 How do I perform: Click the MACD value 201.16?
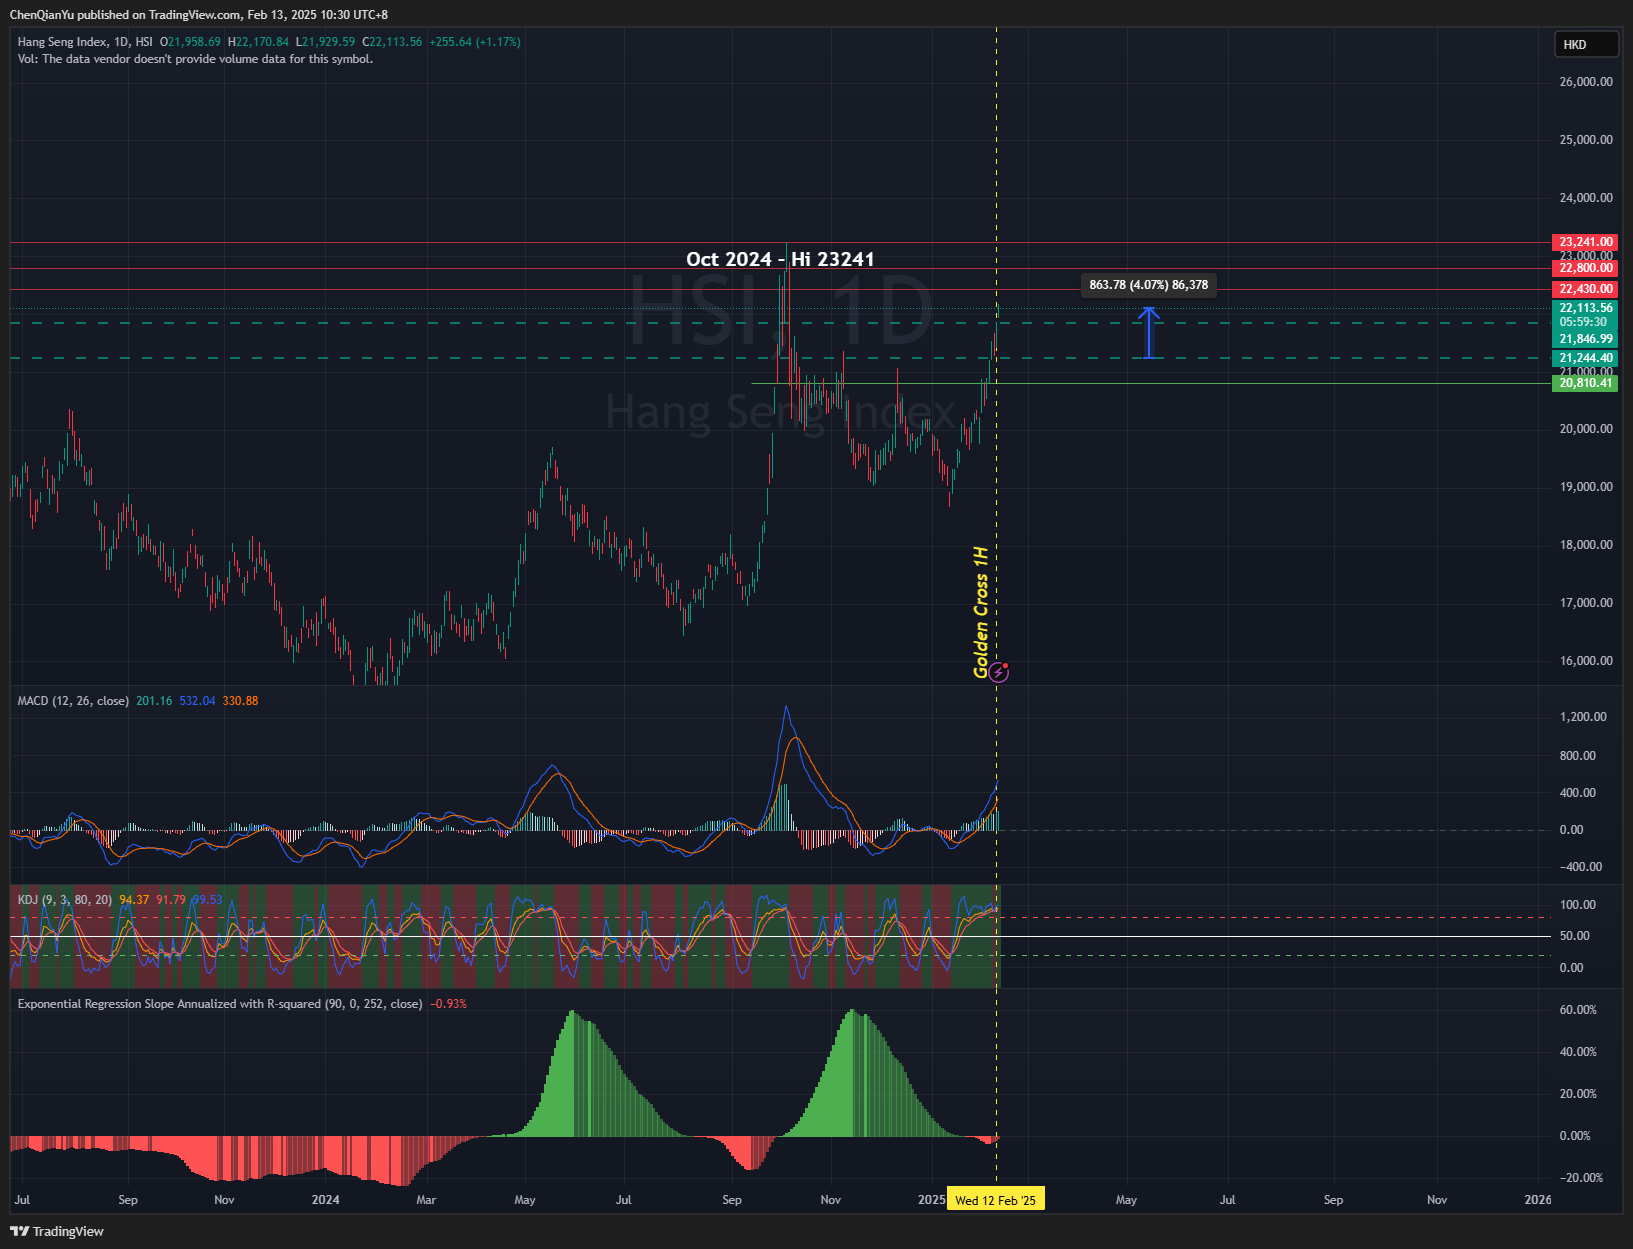[154, 701]
